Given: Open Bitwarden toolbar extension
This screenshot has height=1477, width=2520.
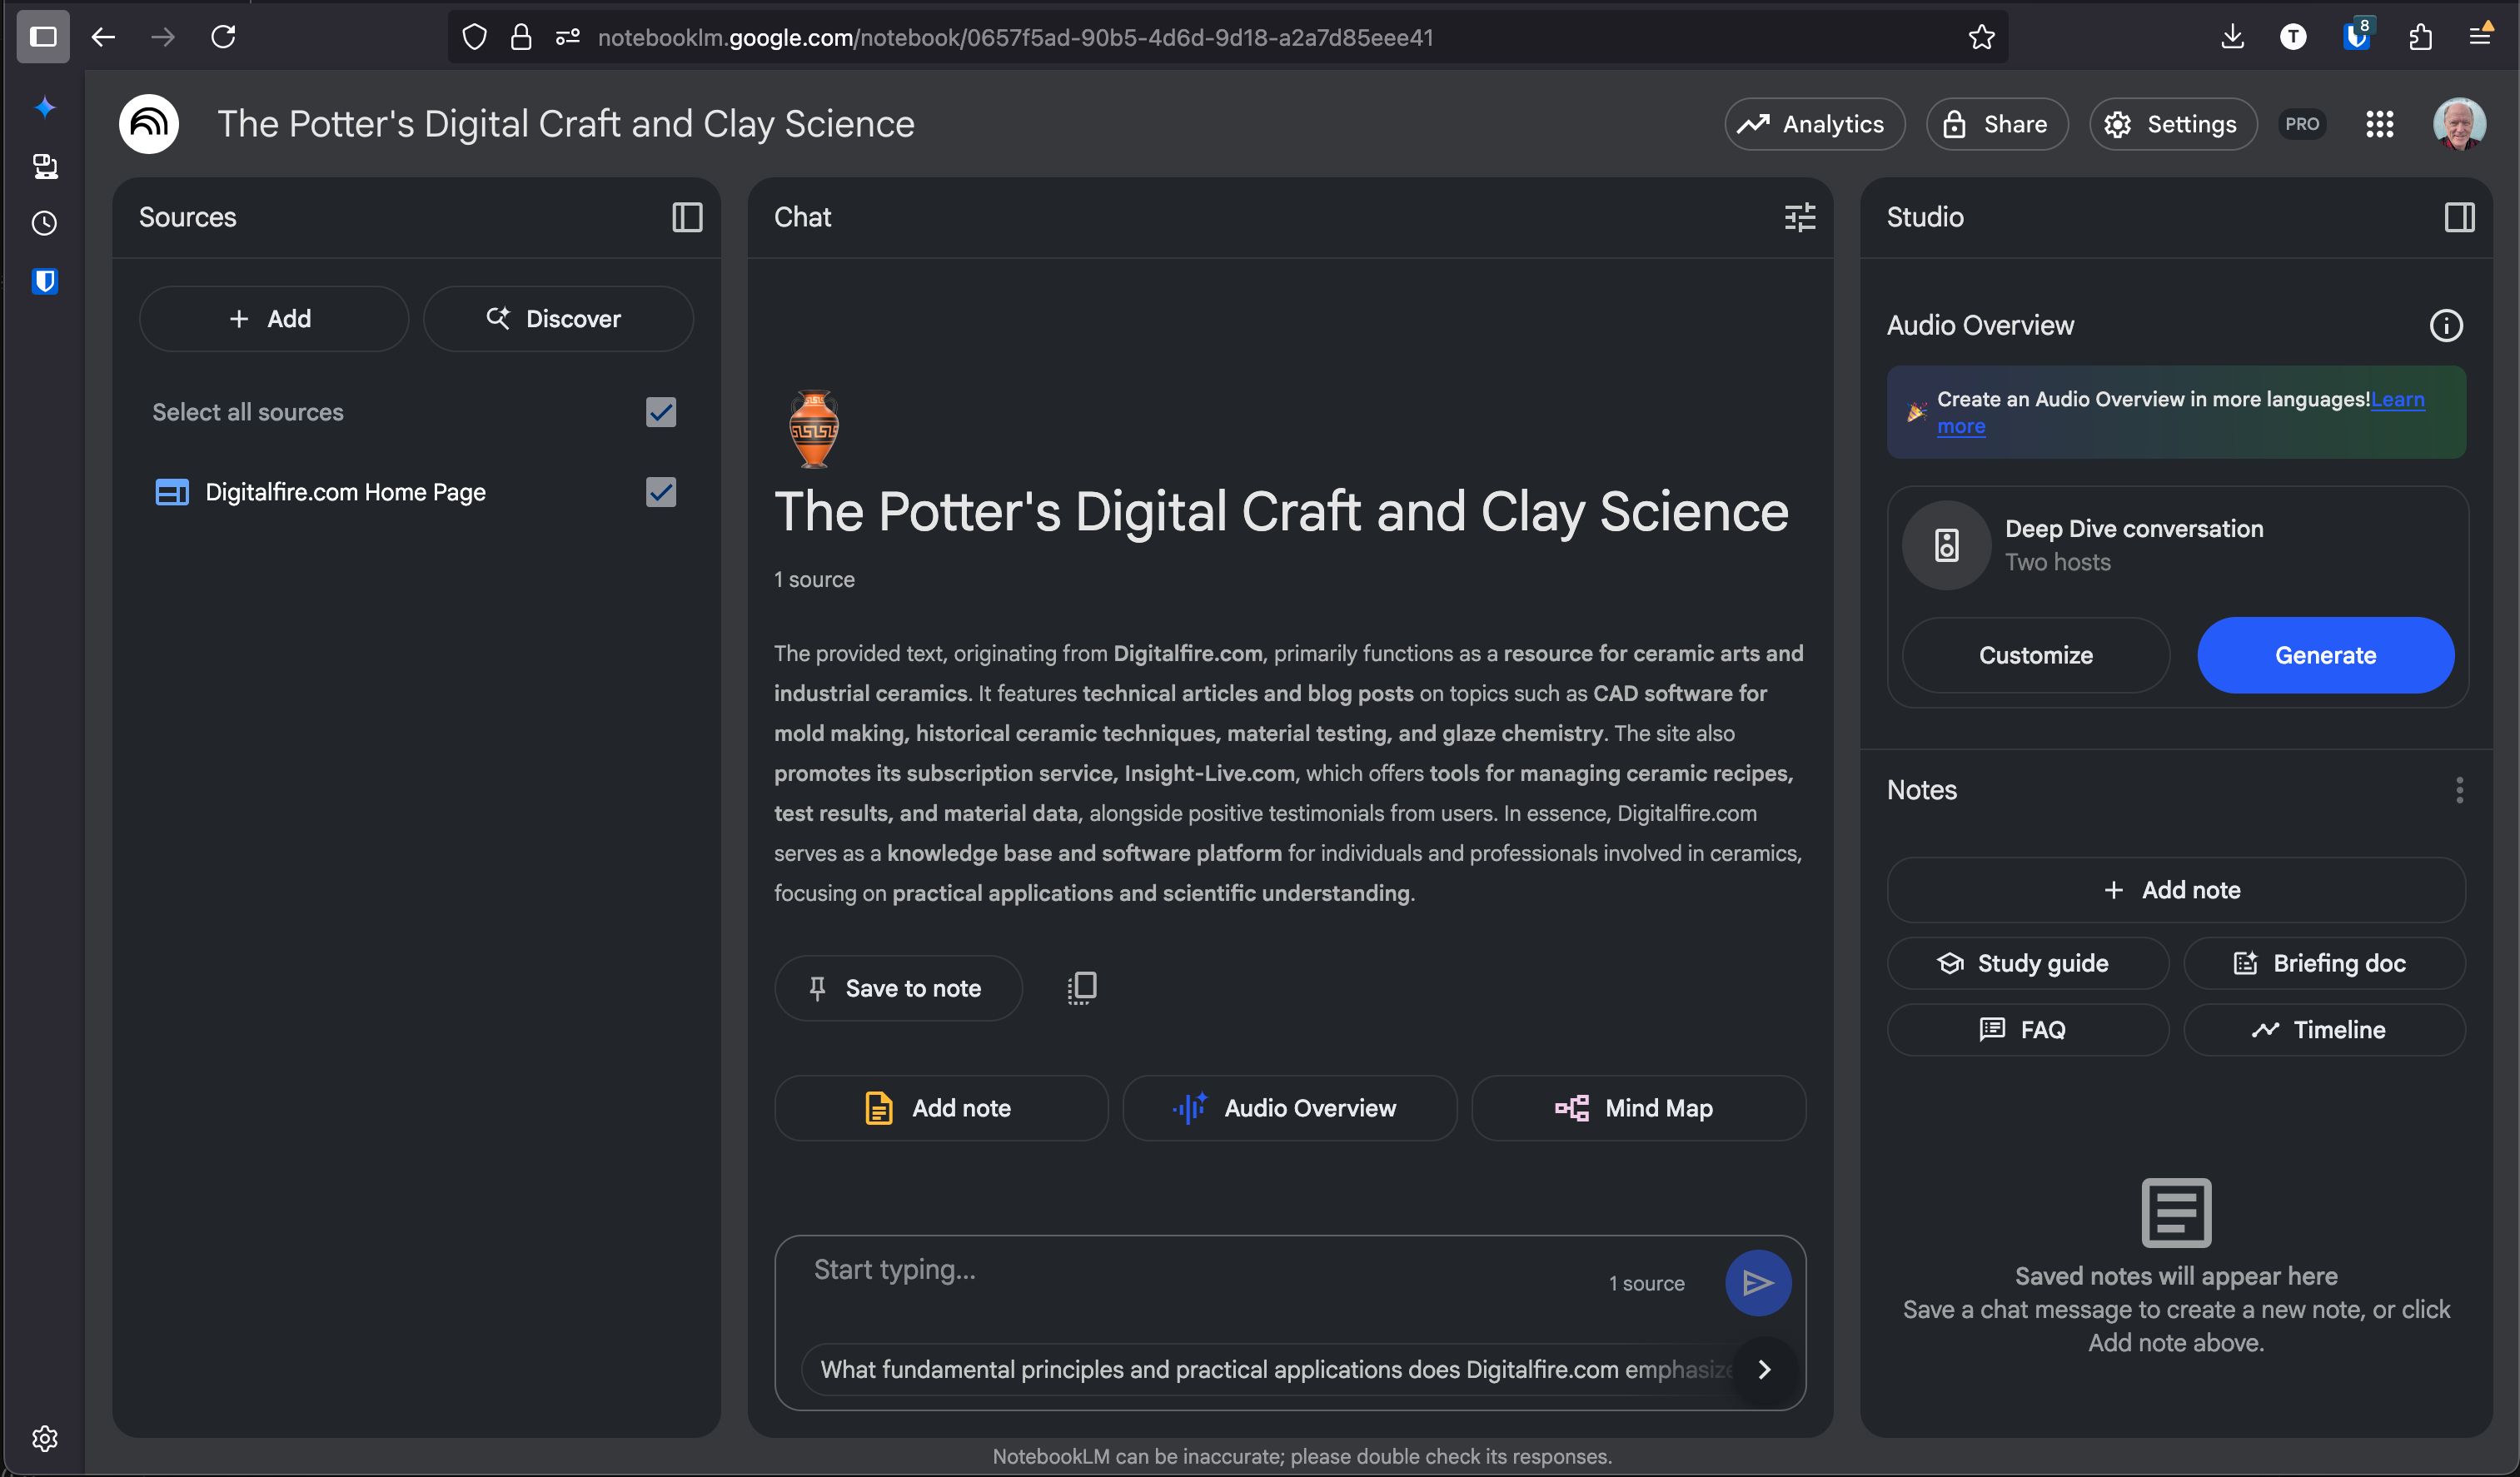Looking at the screenshot, I should (2357, 37).
